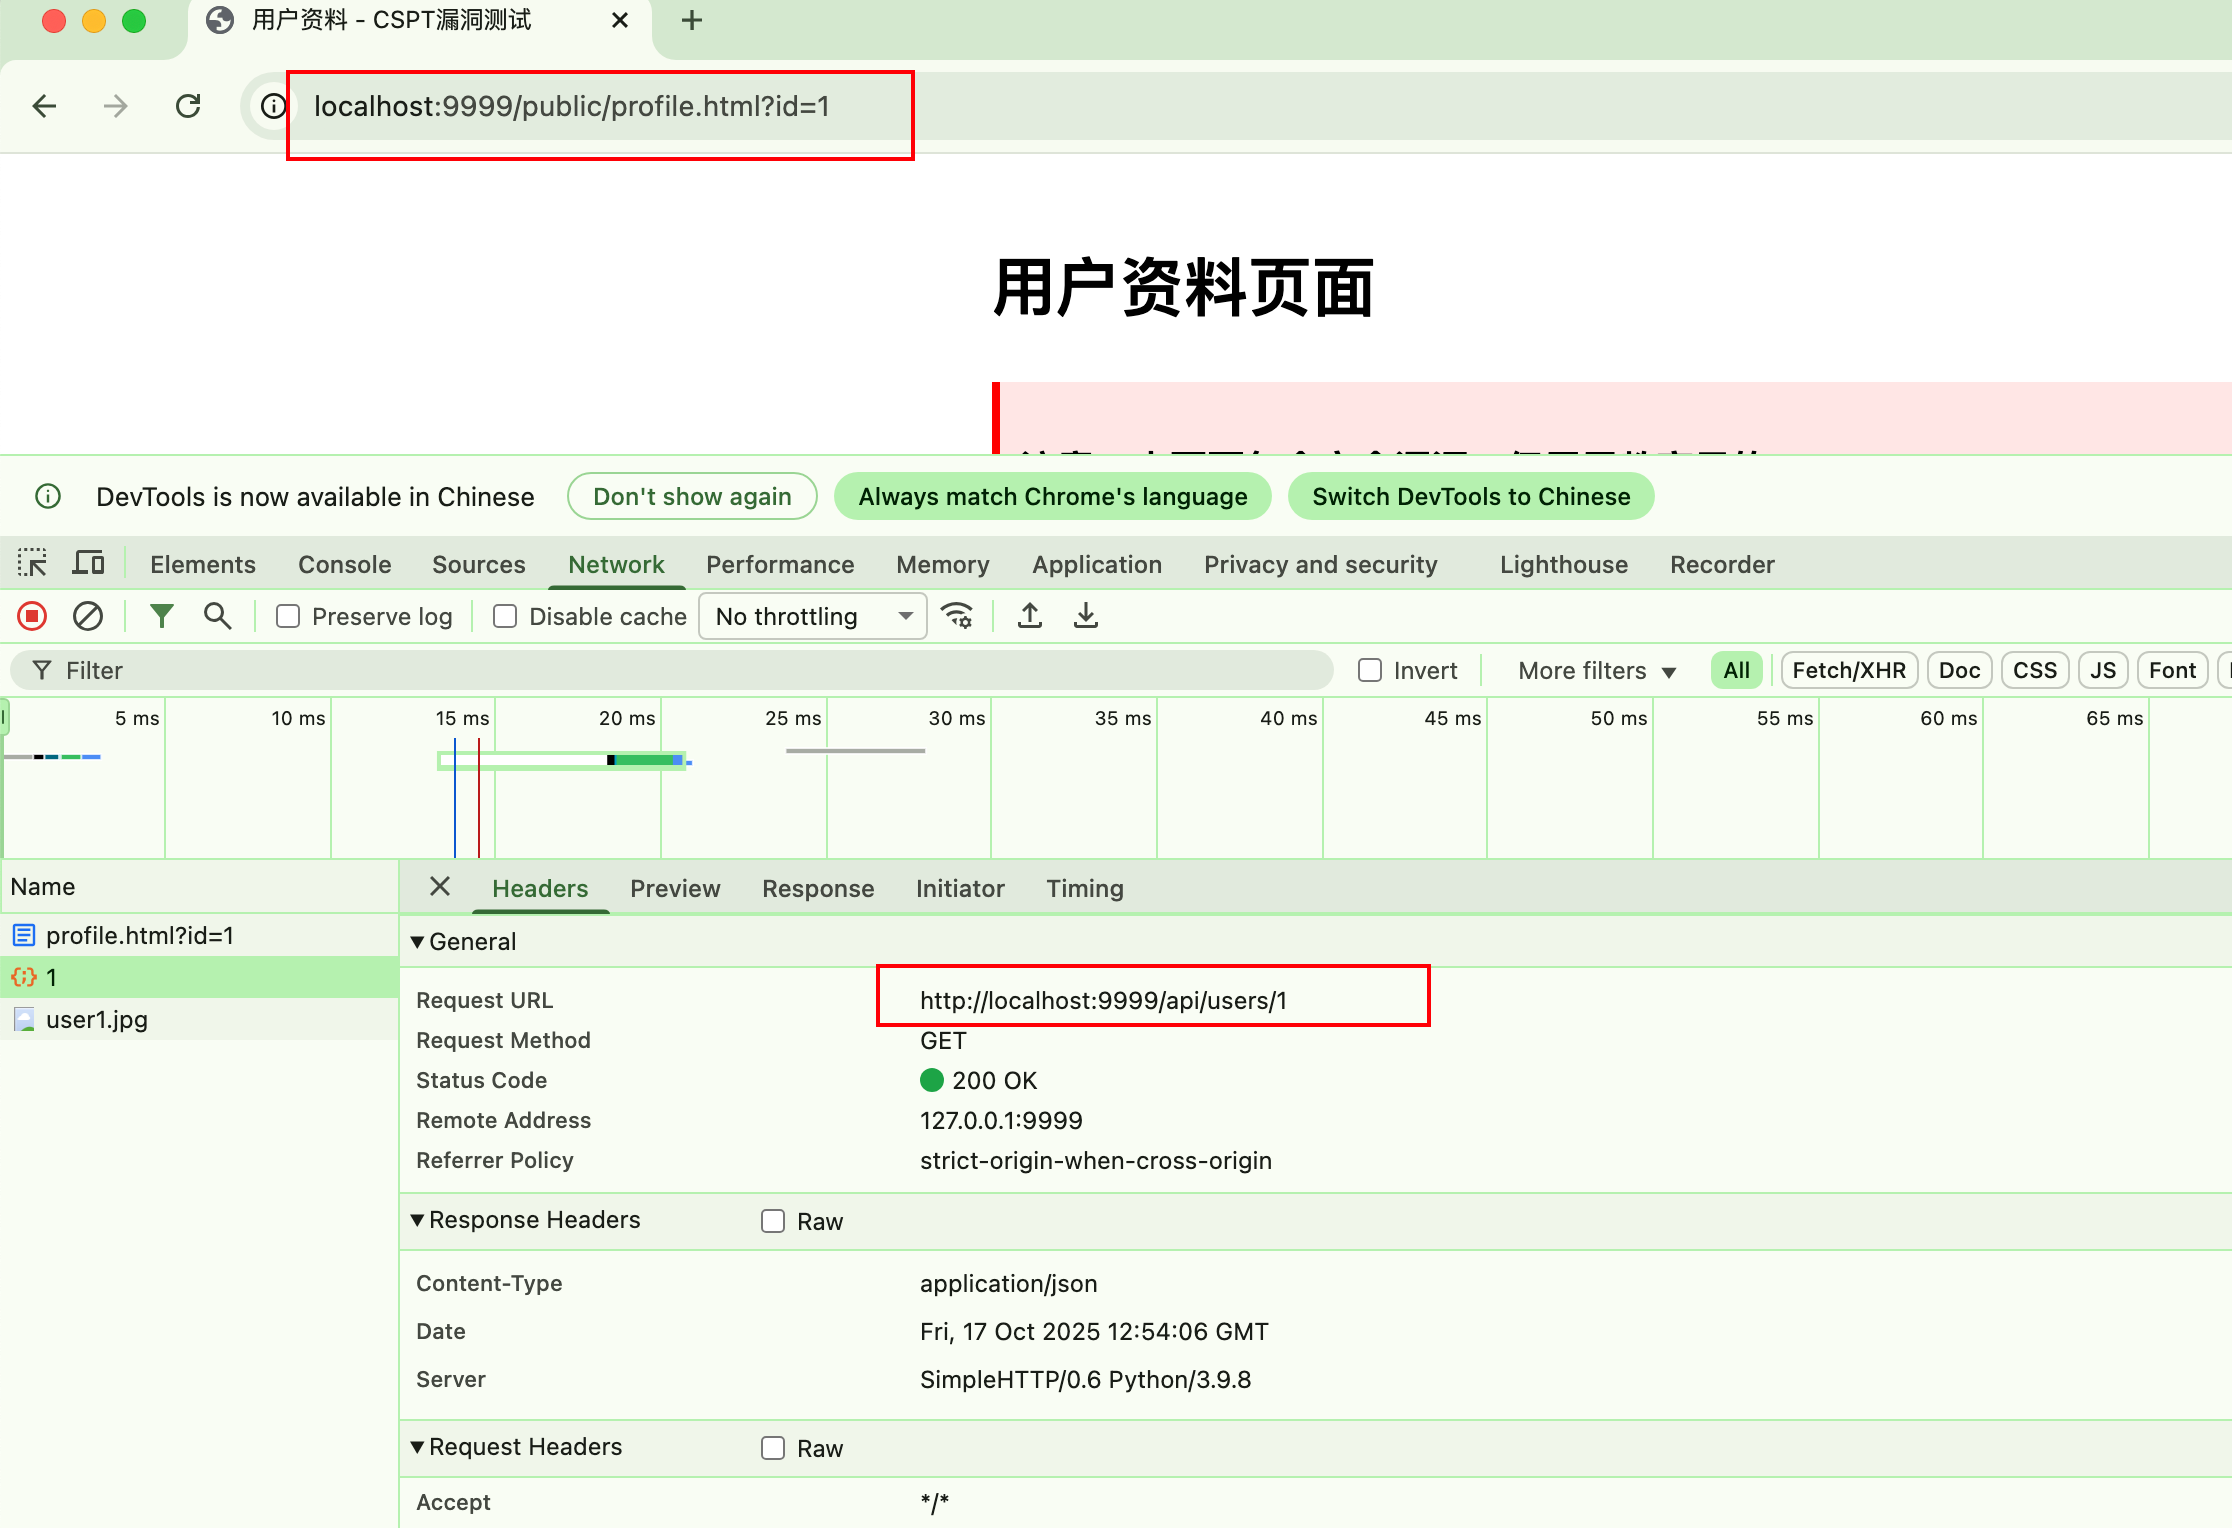Click into the Filter input field
This screenshot has height=1528, width=2232.
click(680, 671)
